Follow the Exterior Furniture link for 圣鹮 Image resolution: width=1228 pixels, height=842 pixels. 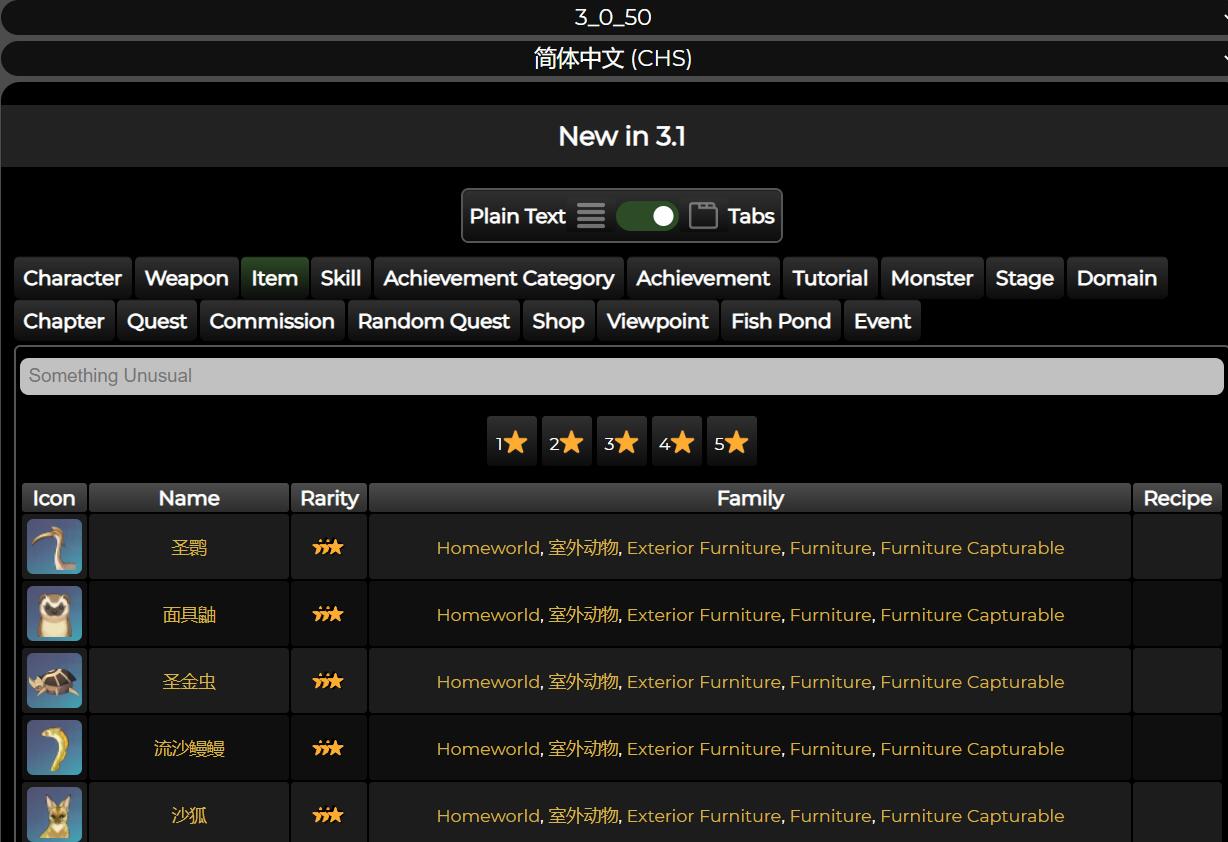pyautogui.click(x=703, y=548)
